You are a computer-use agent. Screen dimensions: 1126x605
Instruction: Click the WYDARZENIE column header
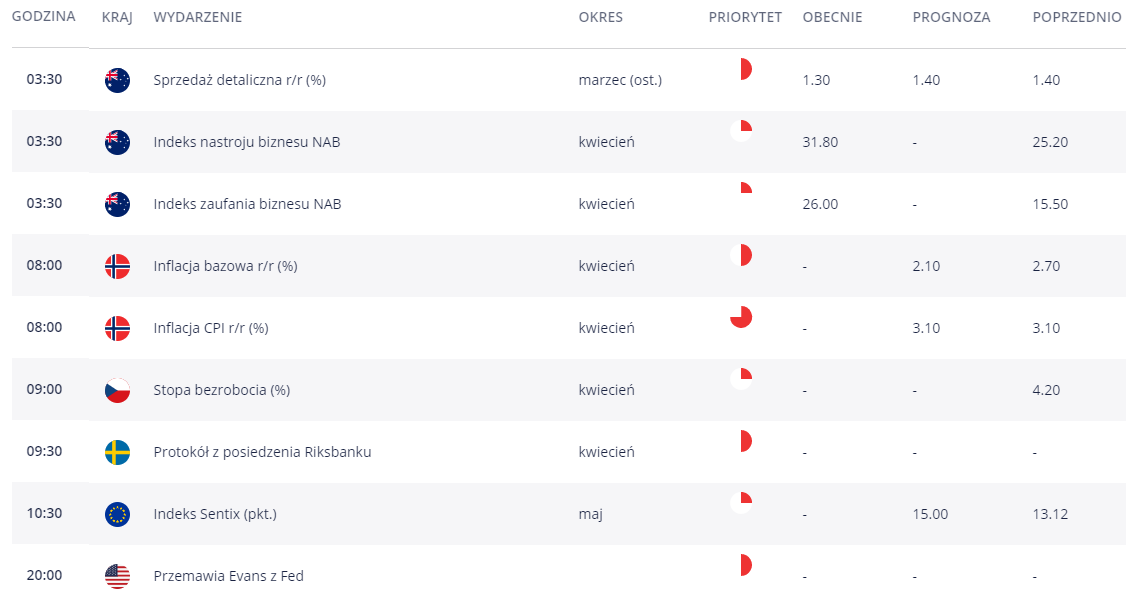tap(197, 17)
